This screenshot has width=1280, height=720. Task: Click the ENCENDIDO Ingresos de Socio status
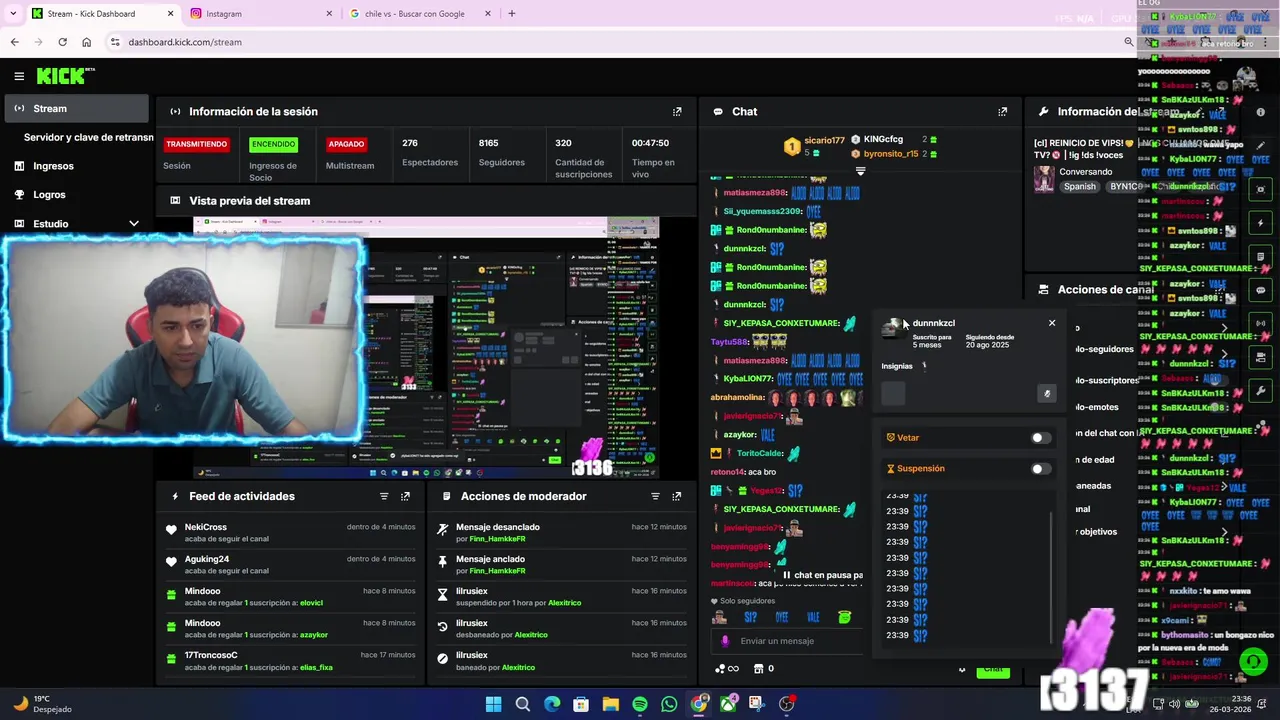273,144
